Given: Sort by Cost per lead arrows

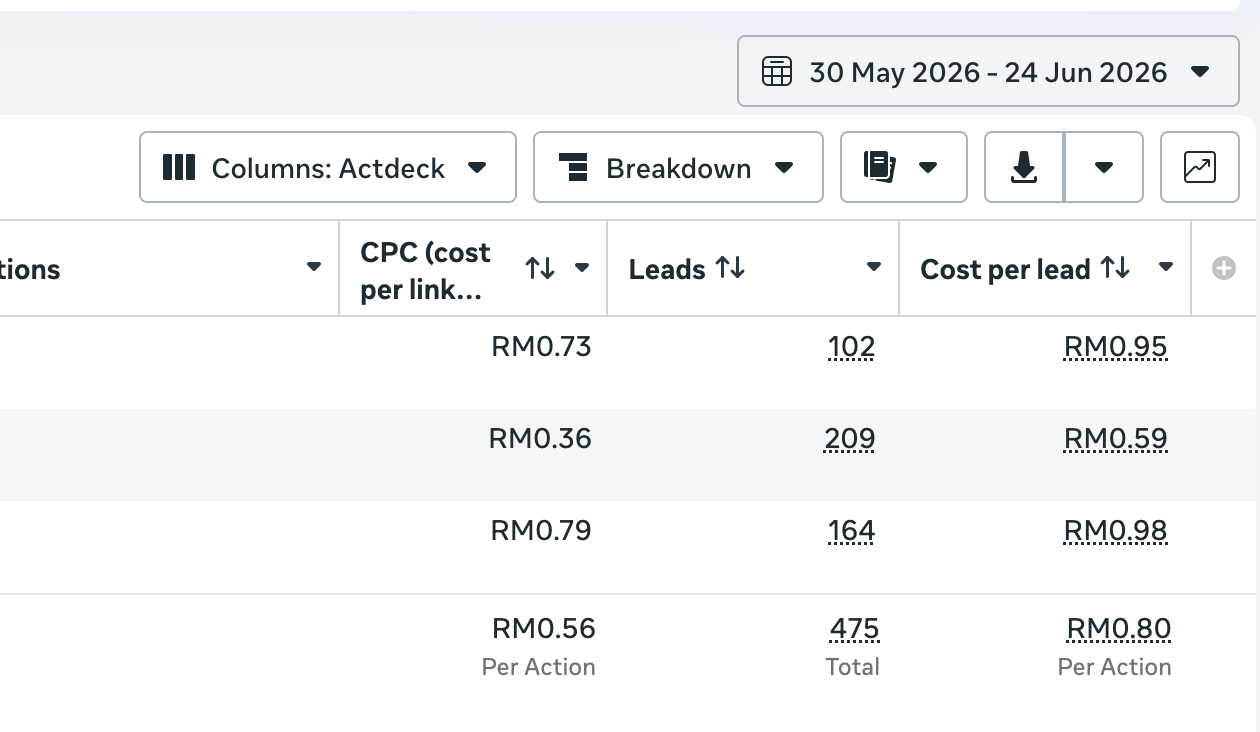Looking at the screenshot, I should click(x=1115, y=268).
